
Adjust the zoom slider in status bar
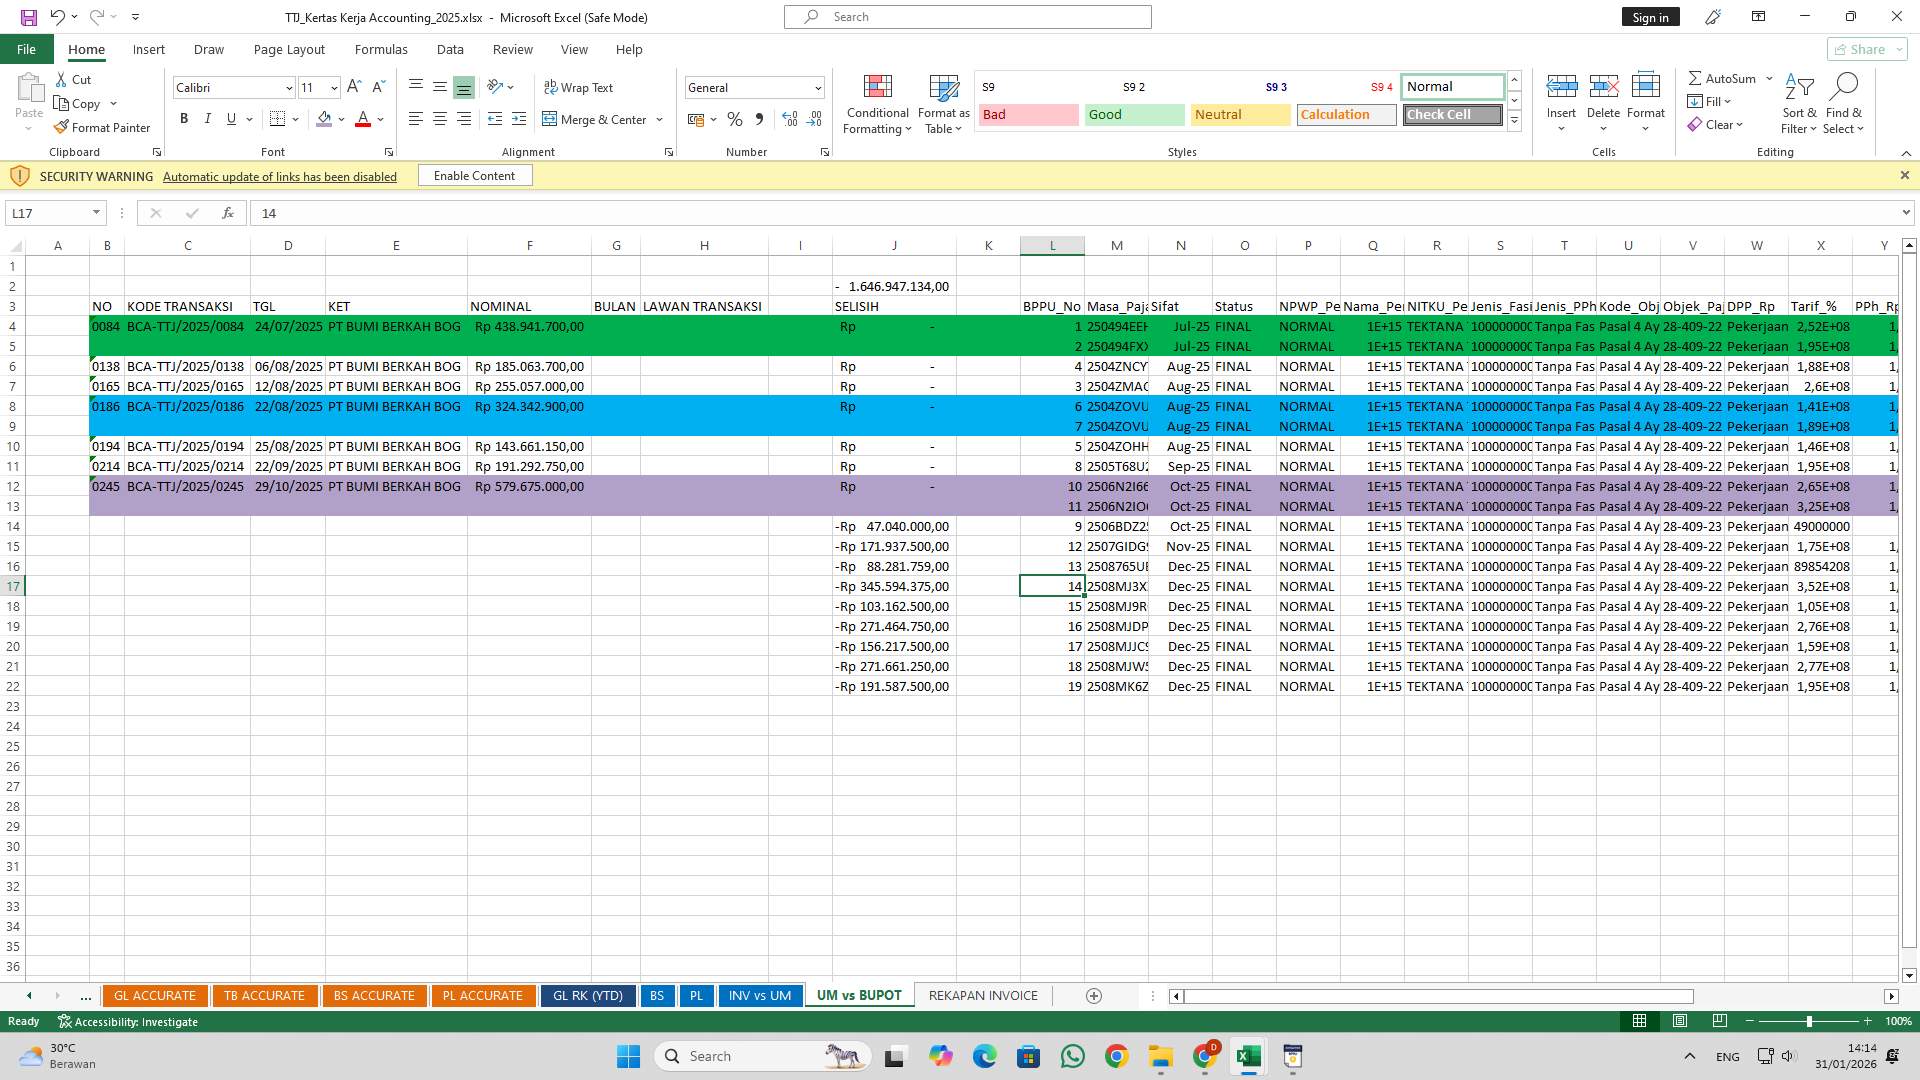coord(1809,1021)
